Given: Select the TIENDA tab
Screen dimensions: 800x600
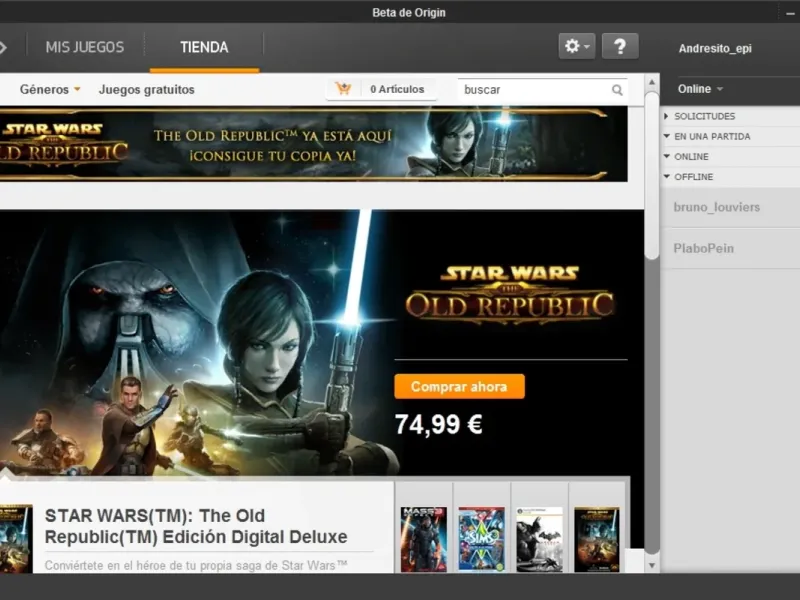Looking at the screenshot, I should pos(204,47).
